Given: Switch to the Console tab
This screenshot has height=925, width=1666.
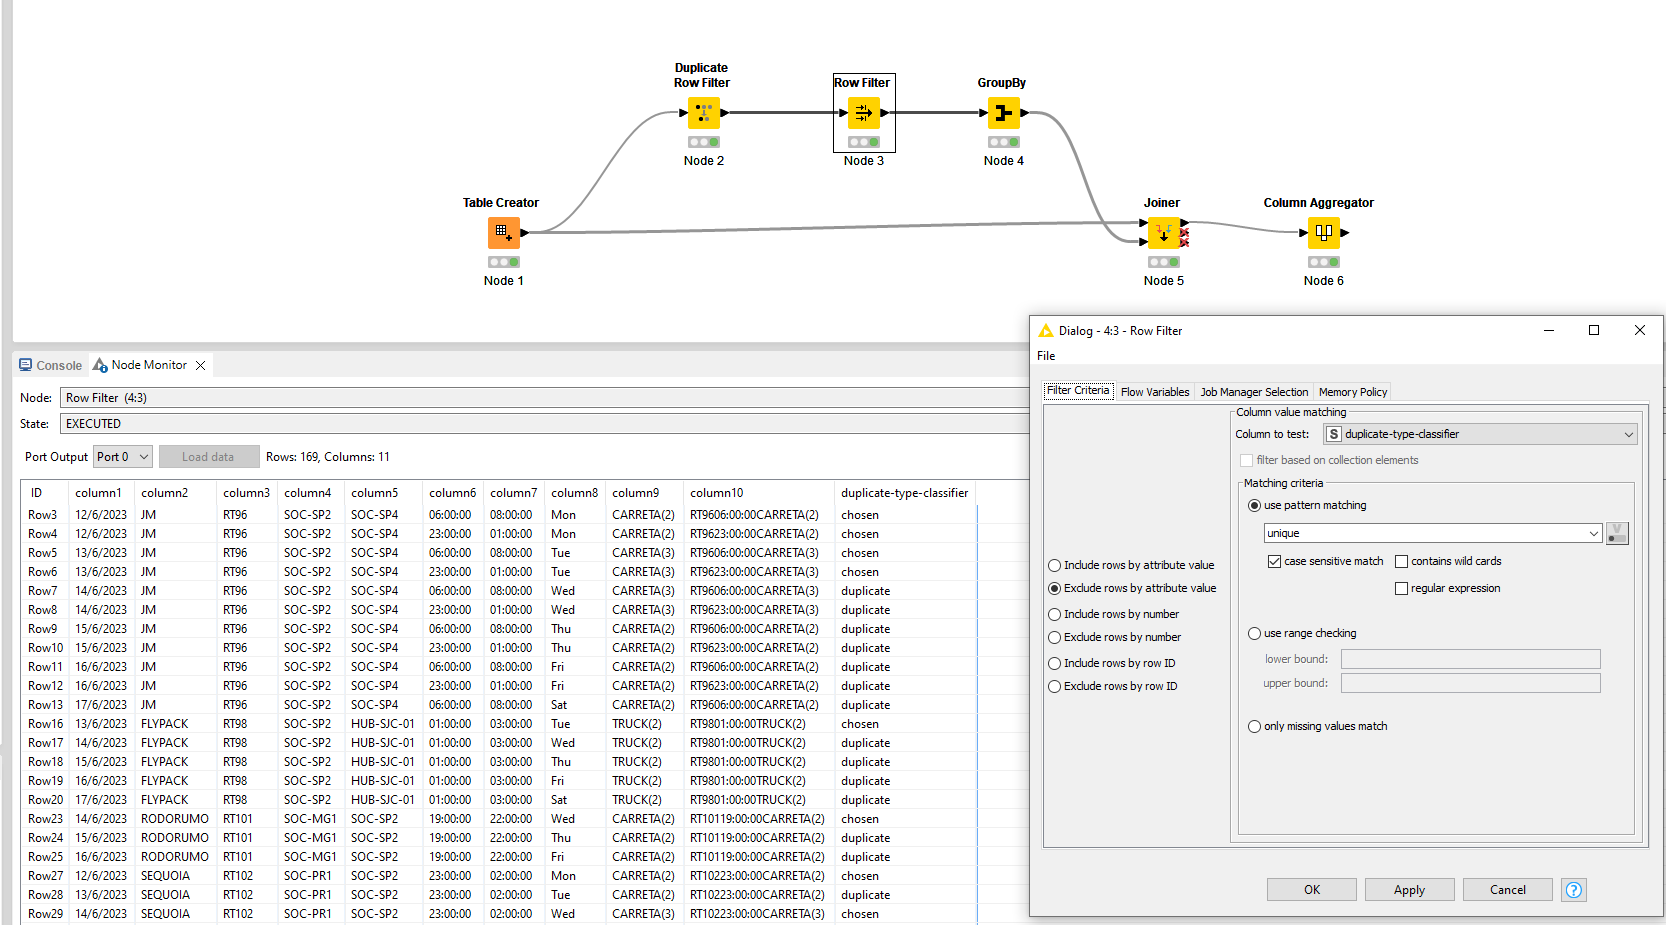Looking at the screenshot, I should tap(51, 365).
